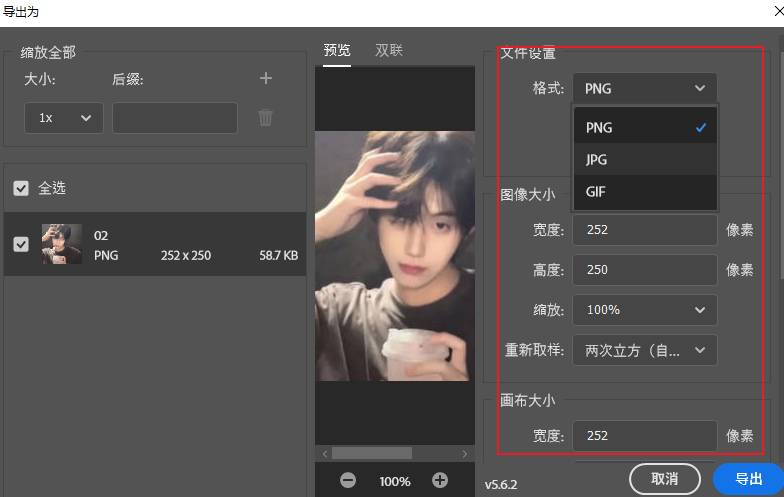Click the v5.6.2 version label

click(501, 484)
